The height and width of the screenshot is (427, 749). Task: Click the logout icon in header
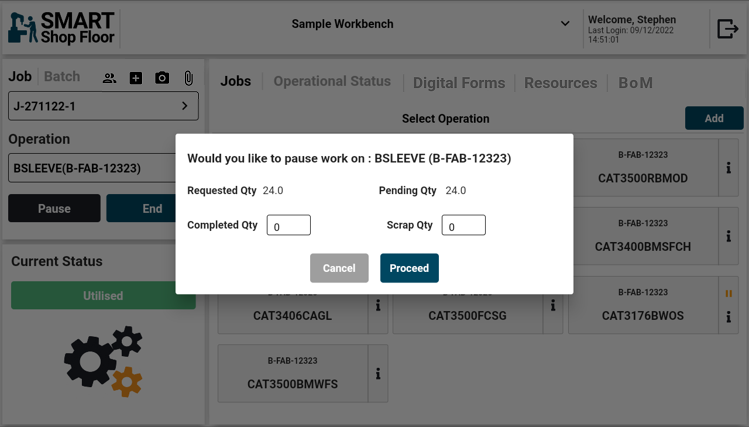(x=727, y=28)
